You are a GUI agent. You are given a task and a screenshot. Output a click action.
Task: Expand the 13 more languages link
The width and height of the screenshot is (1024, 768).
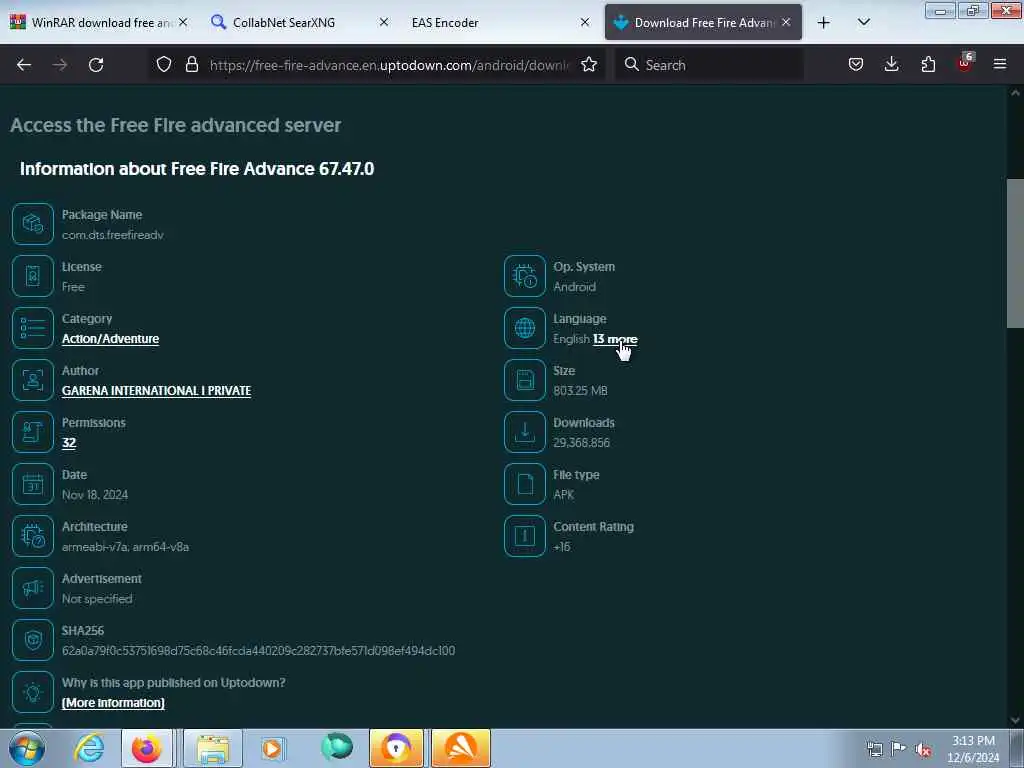(x=615, y=339)
